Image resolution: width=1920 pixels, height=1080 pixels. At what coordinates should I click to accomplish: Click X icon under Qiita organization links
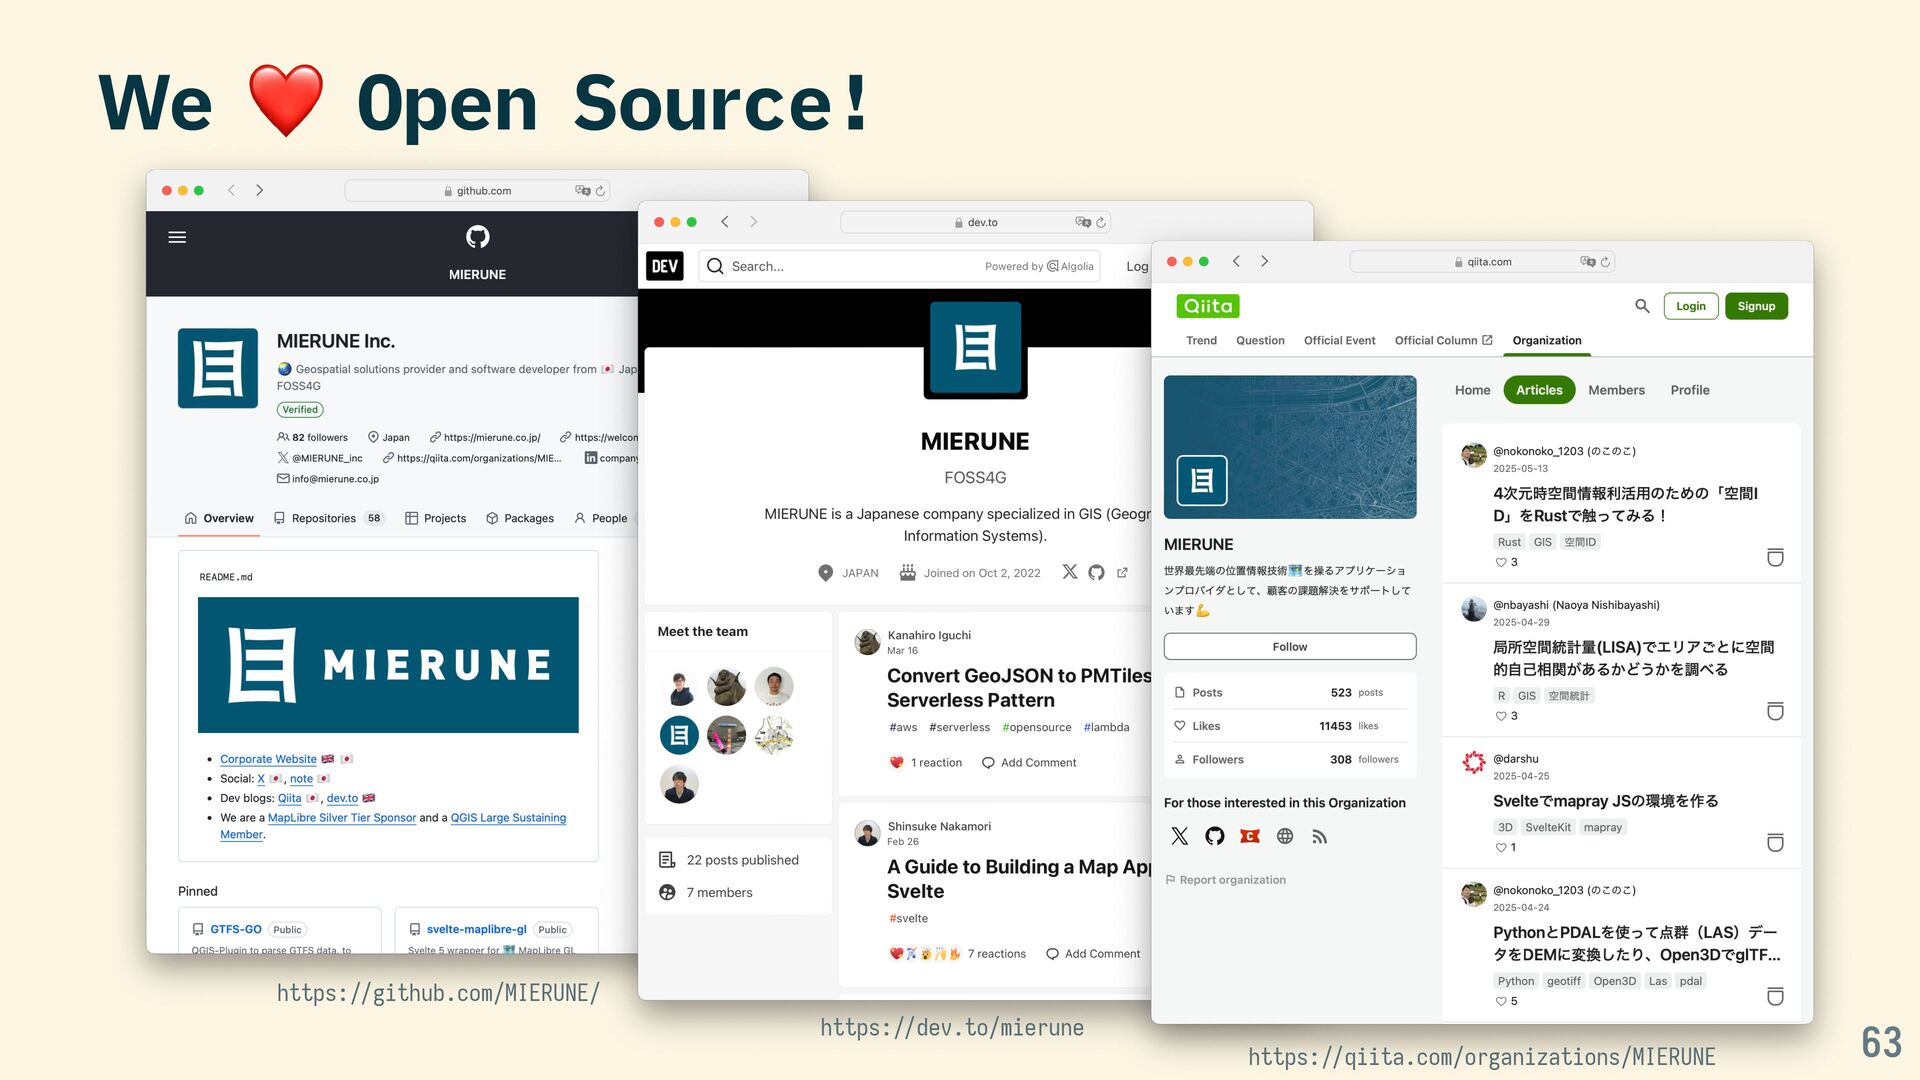pyautogui.click(x=1180, y=836)
